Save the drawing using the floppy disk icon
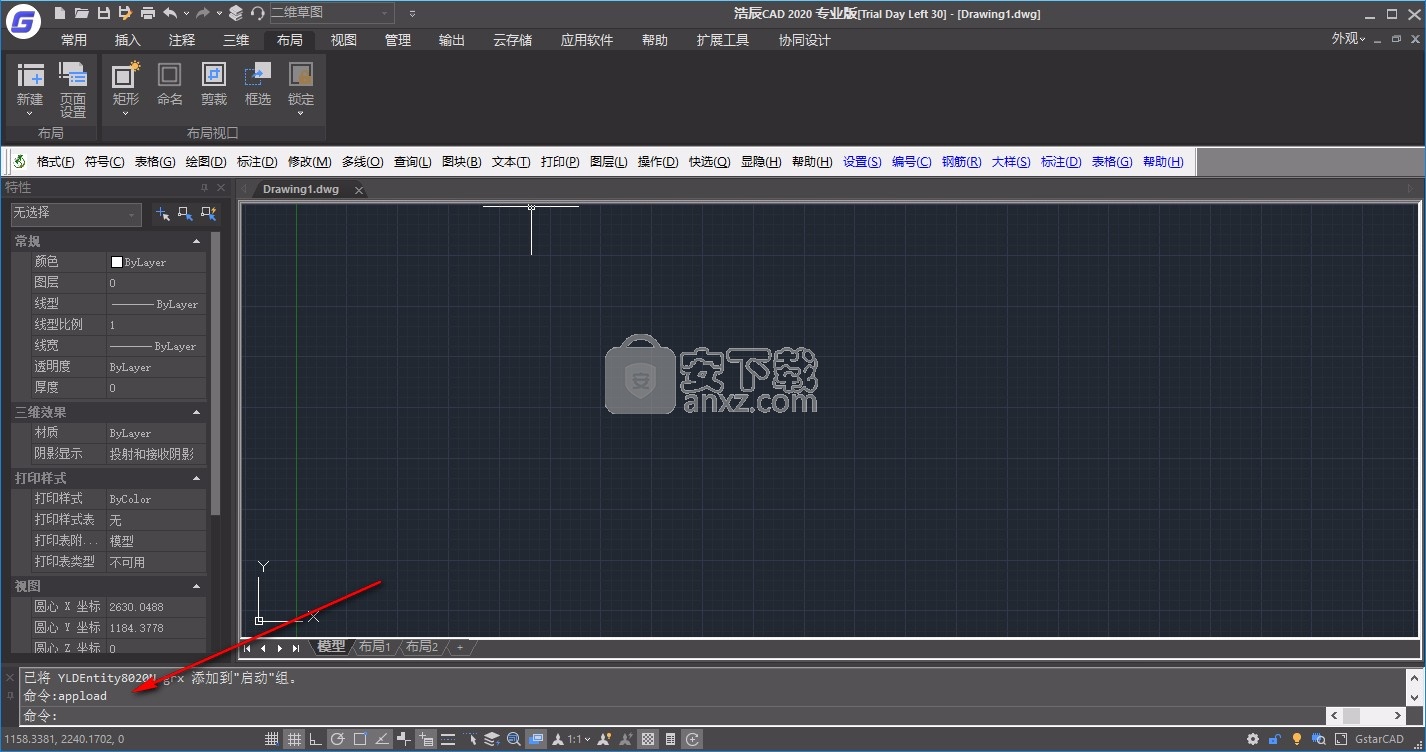1426x752 pixels. [x=103, y=13]
